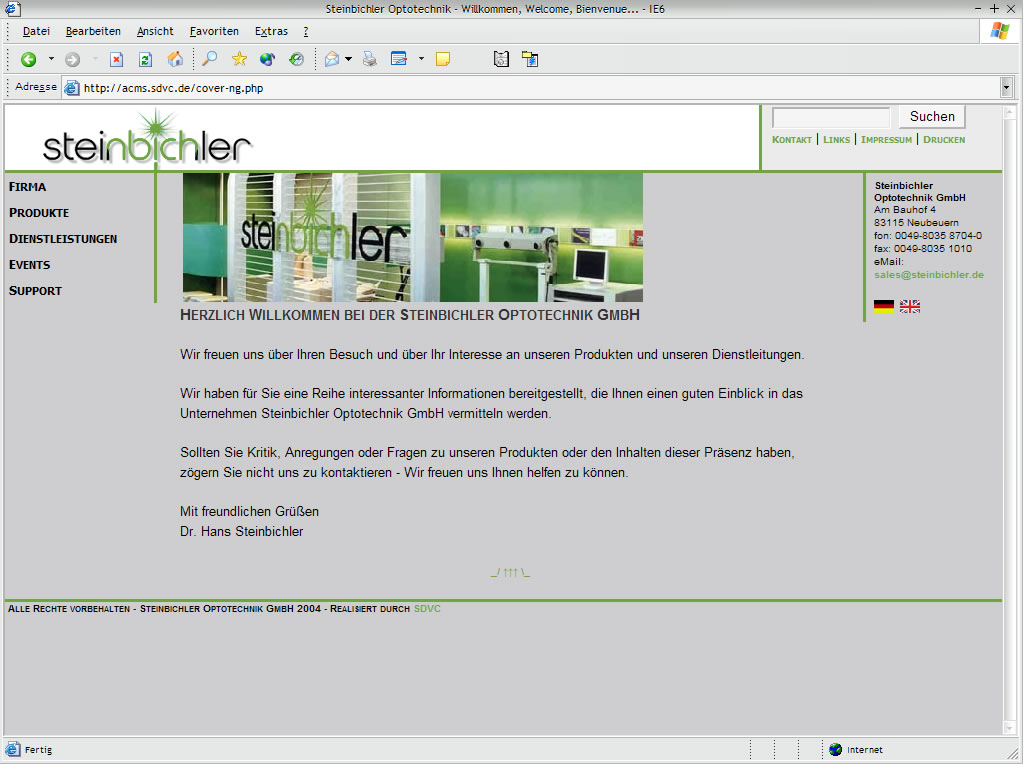Viewport: 1024px width, 768px height.
Task: Click the IE icon in the title bar
Action: point(12,9)
